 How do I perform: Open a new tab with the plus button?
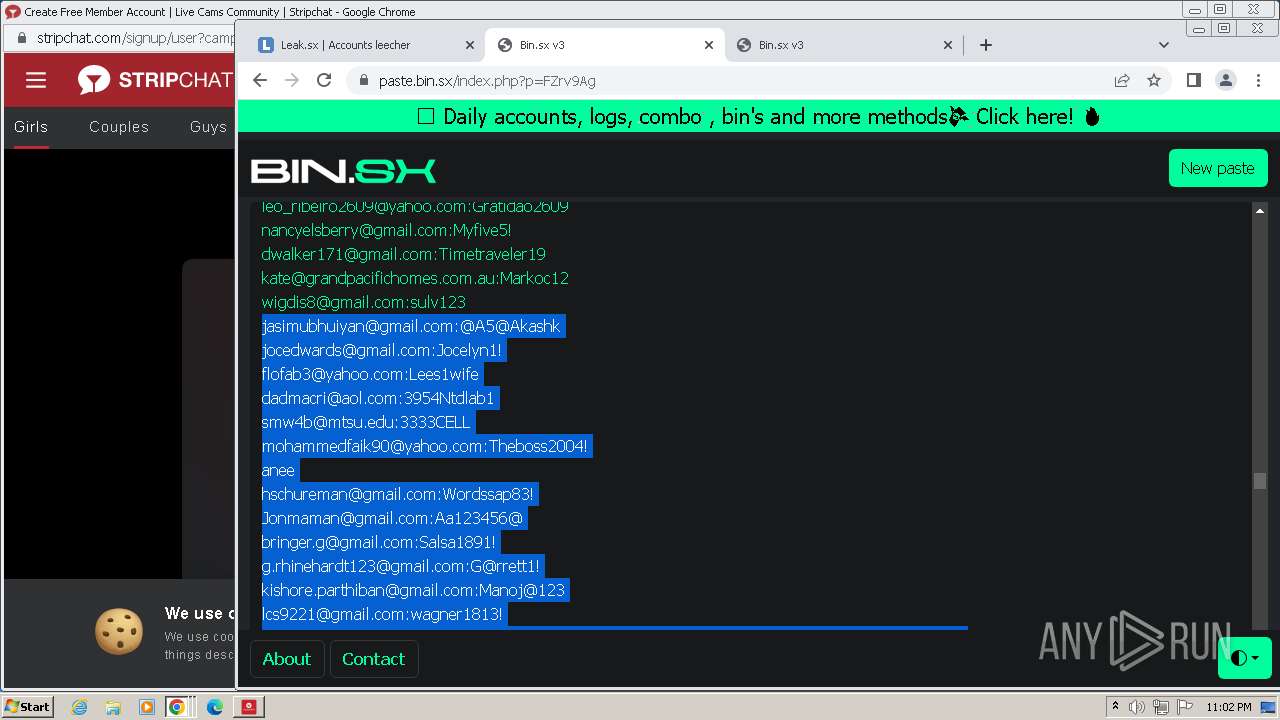[x=986, y=45]
